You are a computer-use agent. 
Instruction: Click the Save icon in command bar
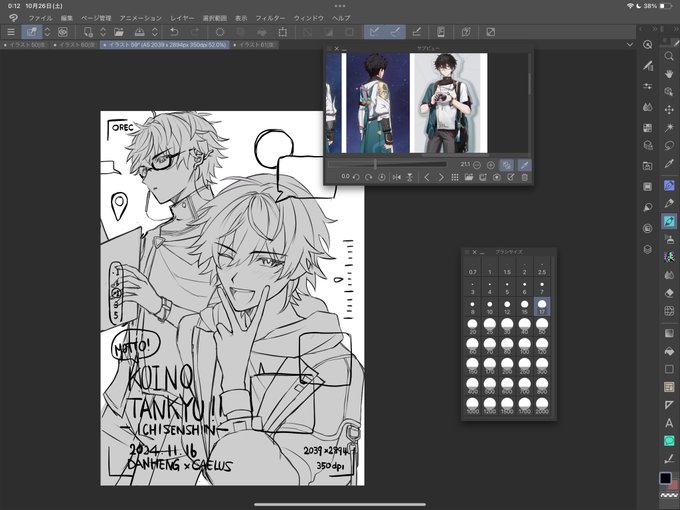[140, 32]
